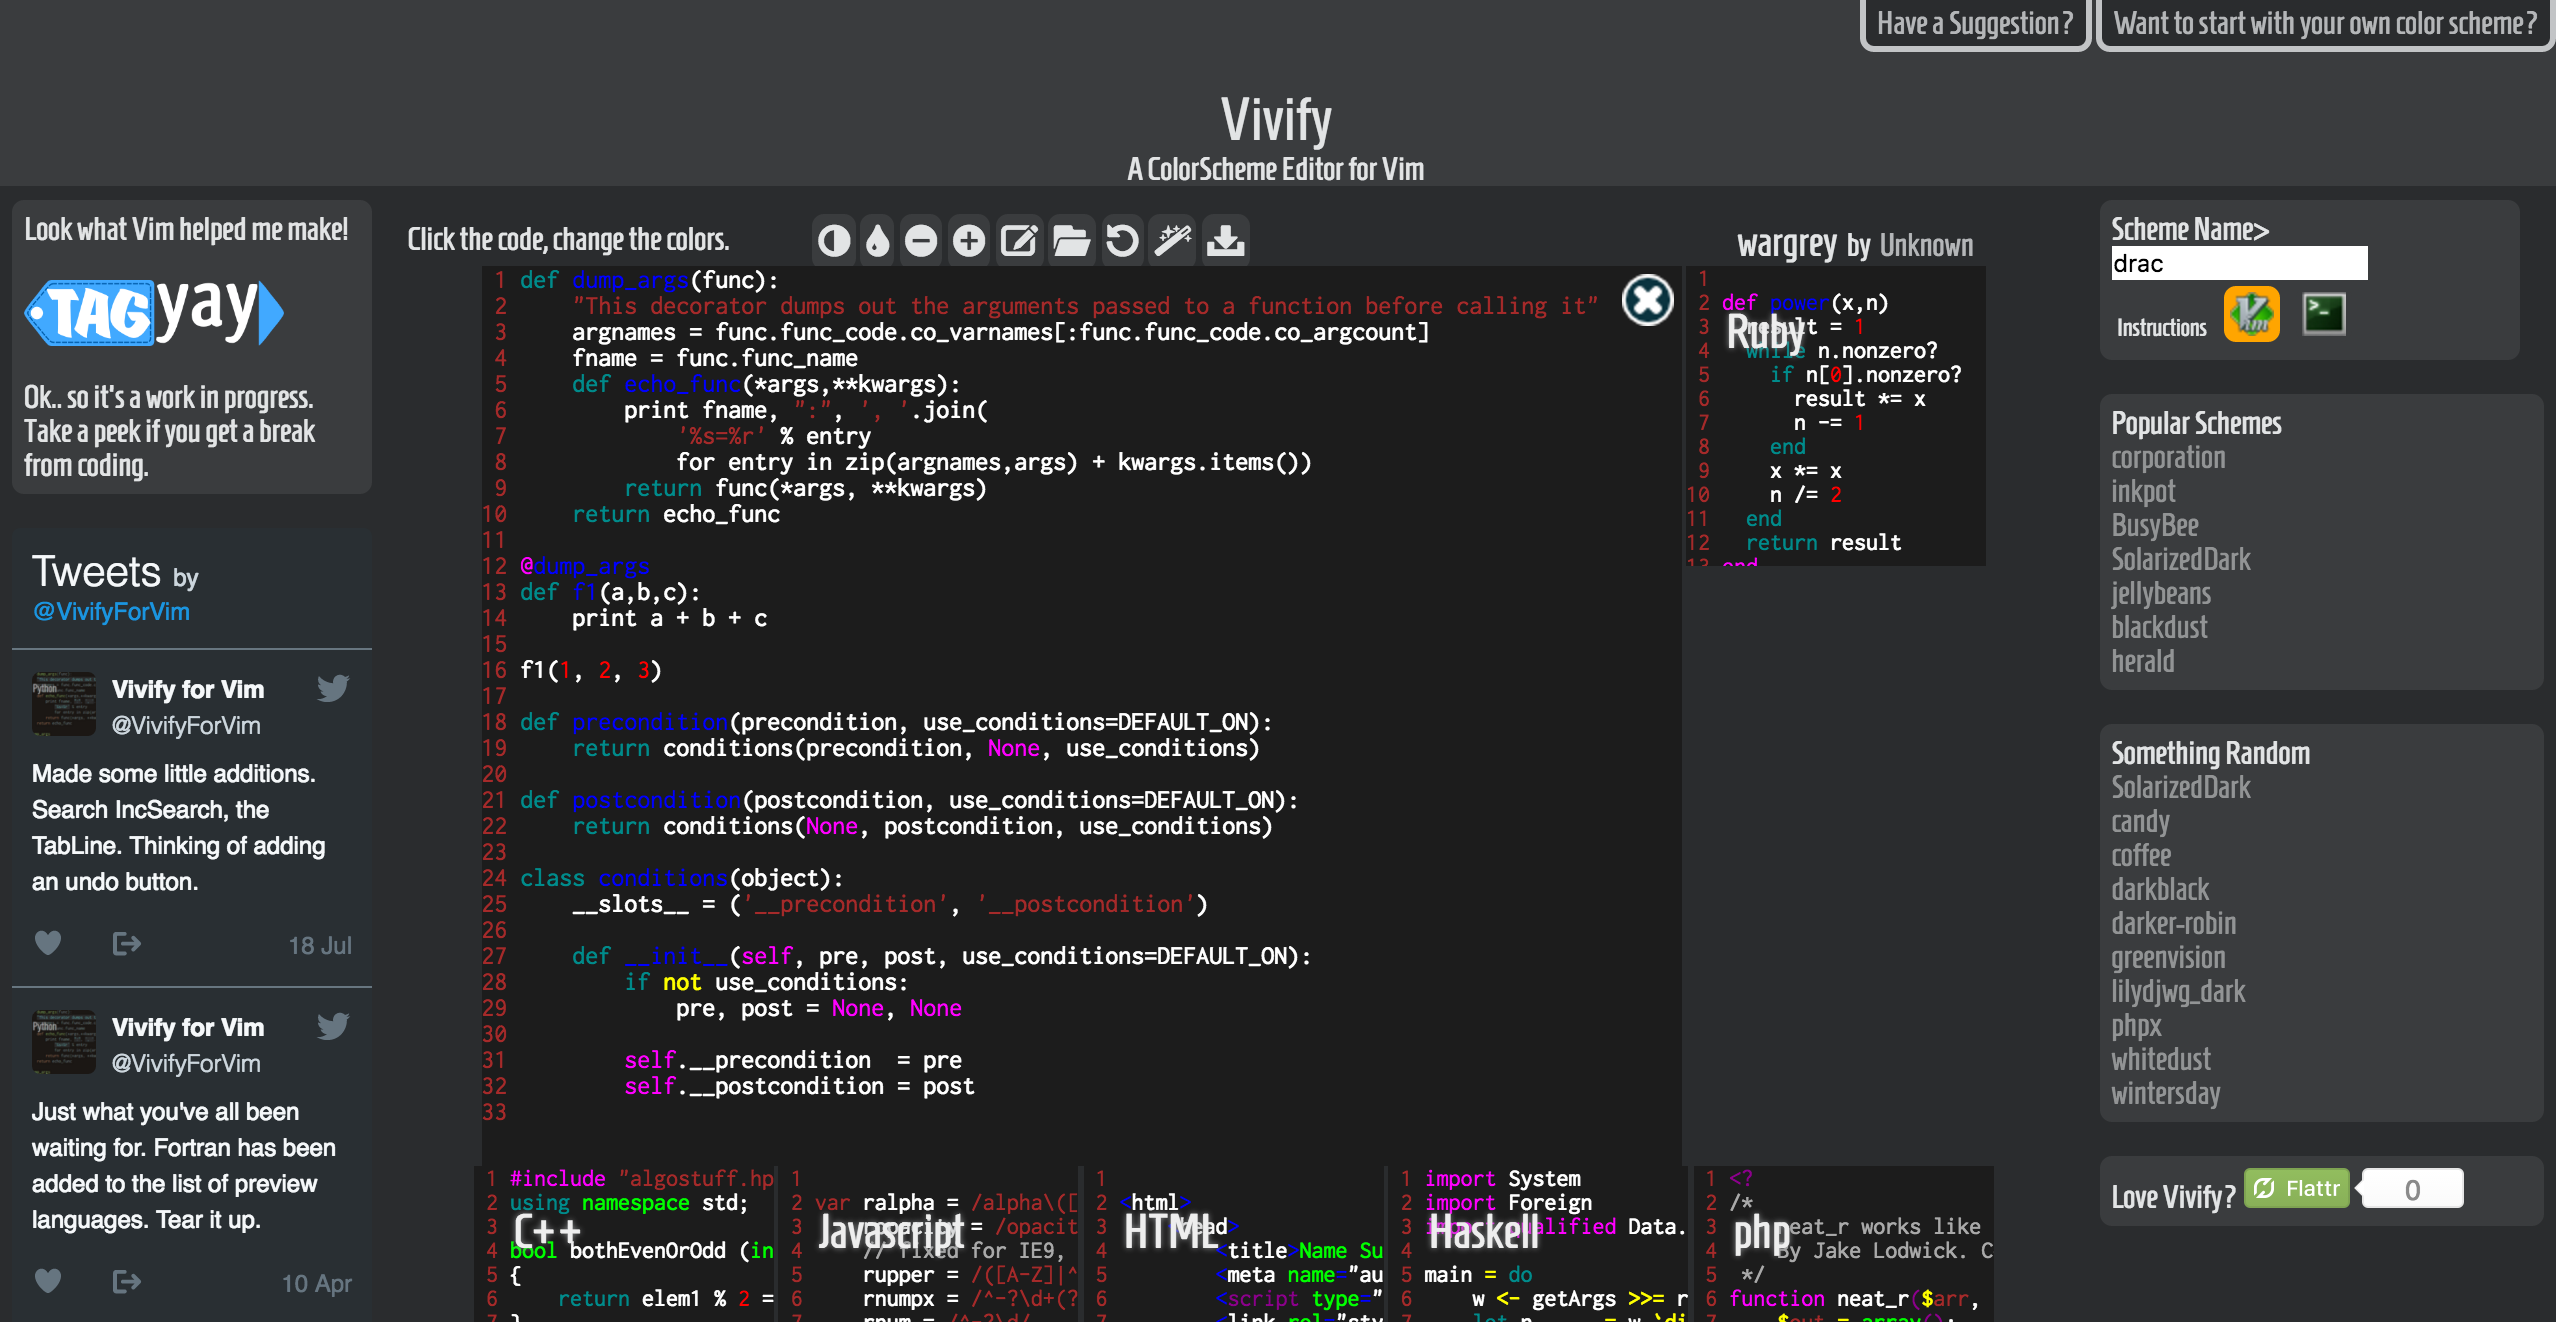This screenshot has width=2556, height=1322.
Task: Click the magic wand icon
Action: pos(1173,241)
